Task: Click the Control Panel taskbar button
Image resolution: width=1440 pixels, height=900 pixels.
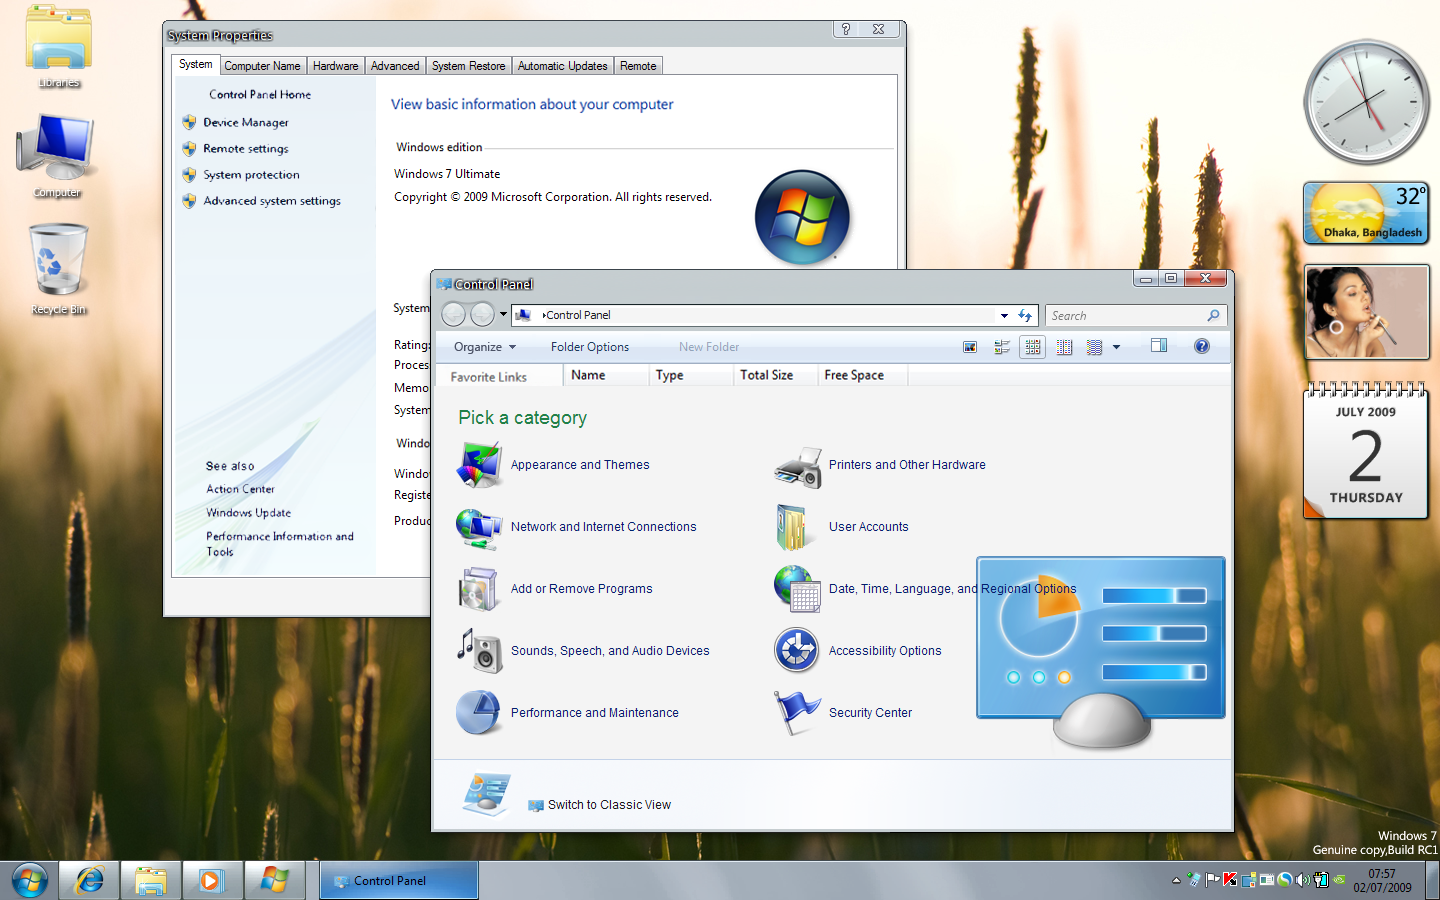Action: tap(399, 880)
